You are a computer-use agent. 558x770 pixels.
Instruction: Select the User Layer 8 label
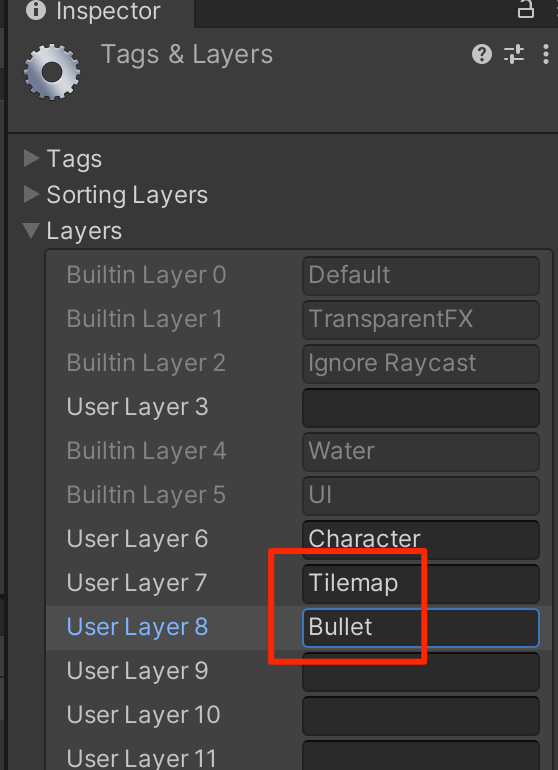(138, 627)
